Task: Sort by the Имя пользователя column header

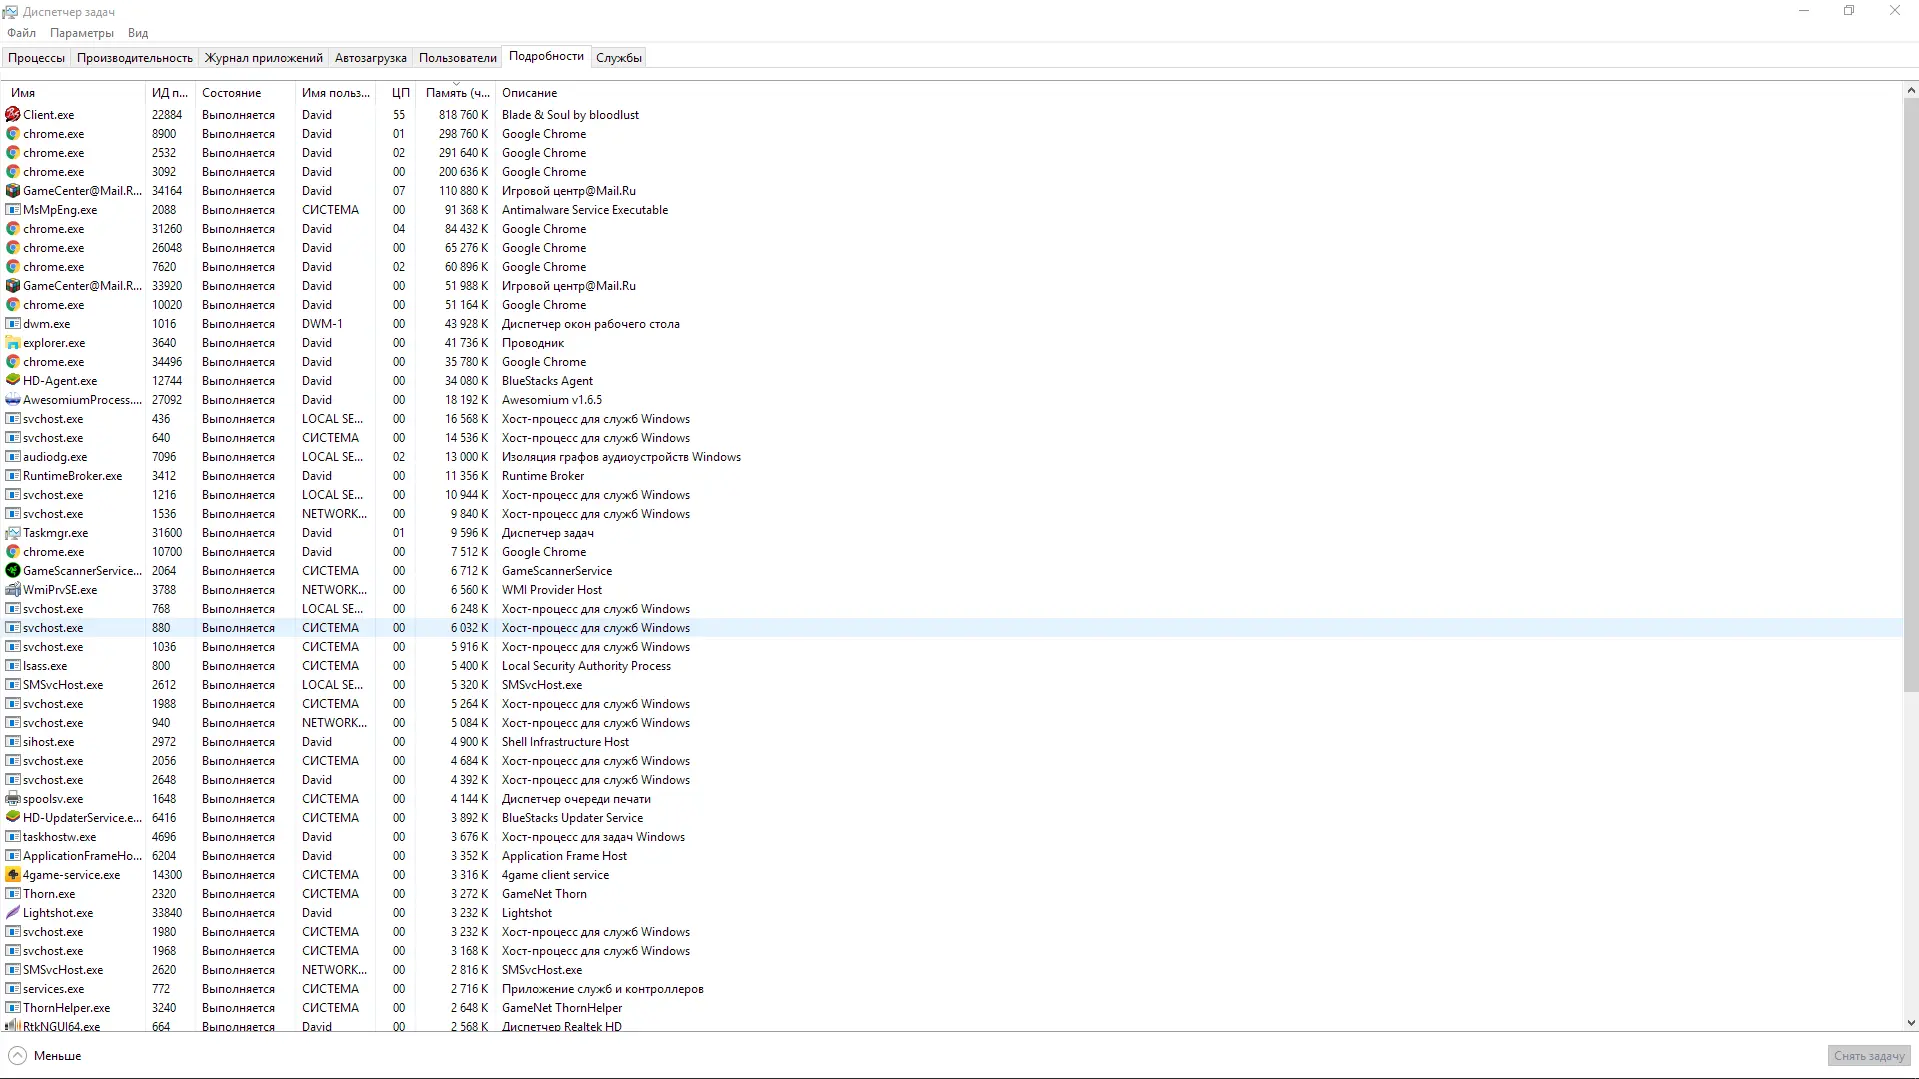Action: [x=336, y=93]
